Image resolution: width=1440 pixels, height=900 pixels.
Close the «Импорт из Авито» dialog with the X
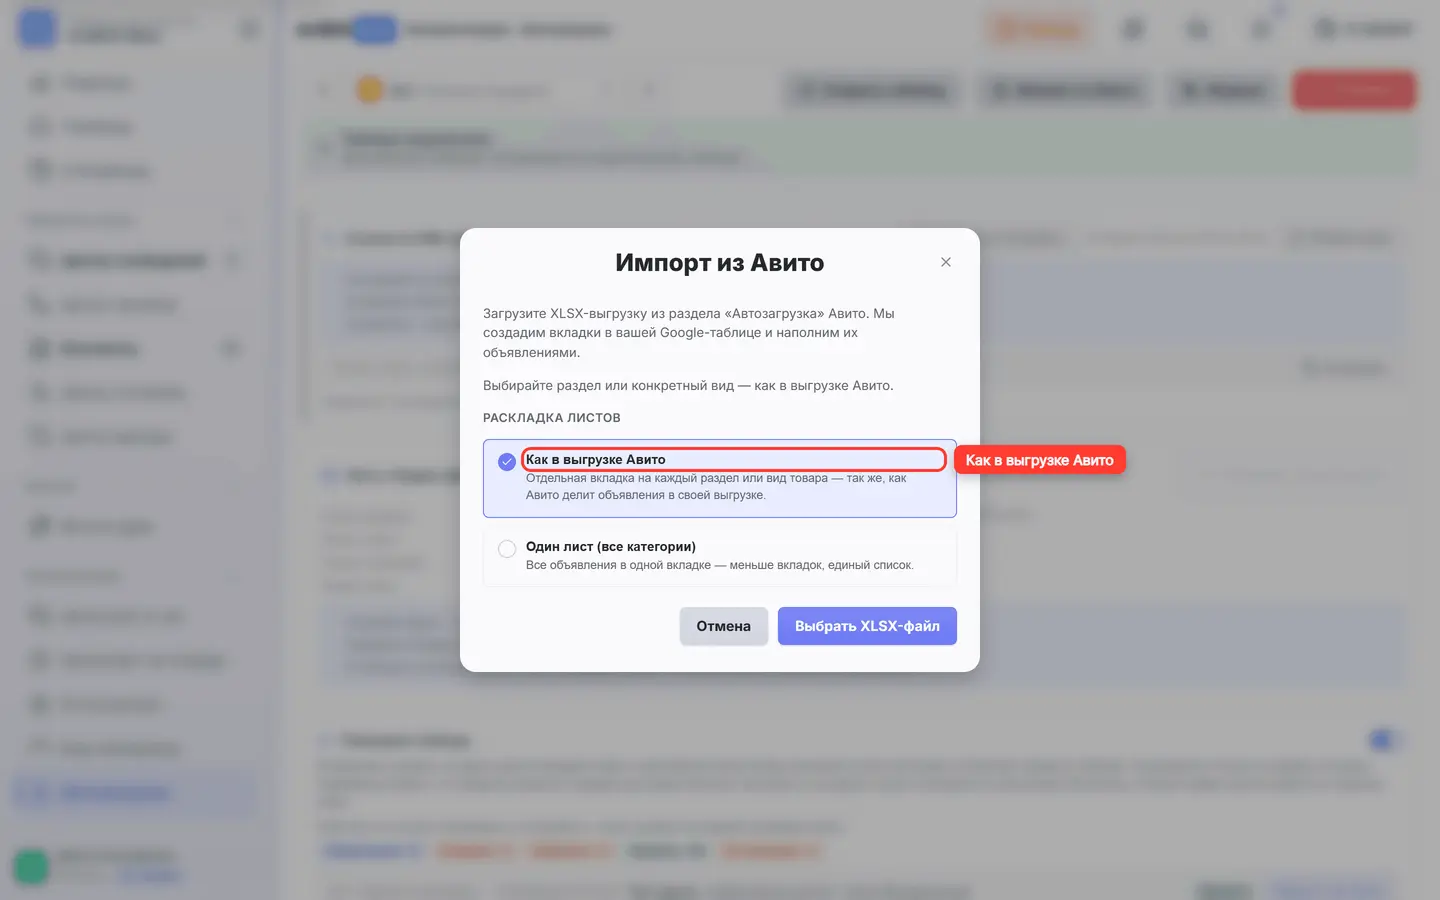[946, 262]
